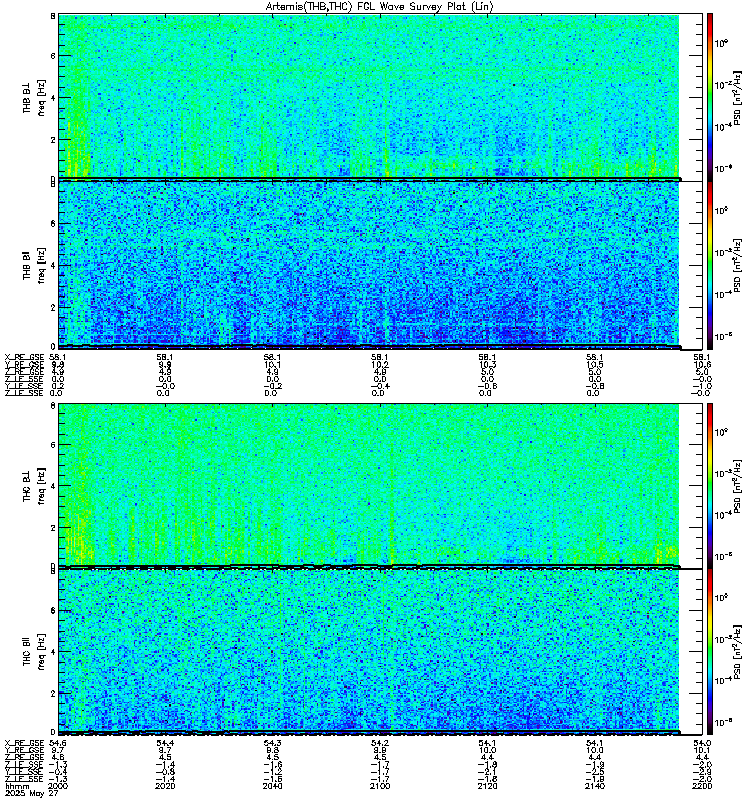Click the '54.6' X_RE_GSE value for THC
This screenshot has height=800, width=750.
[58, 743]
